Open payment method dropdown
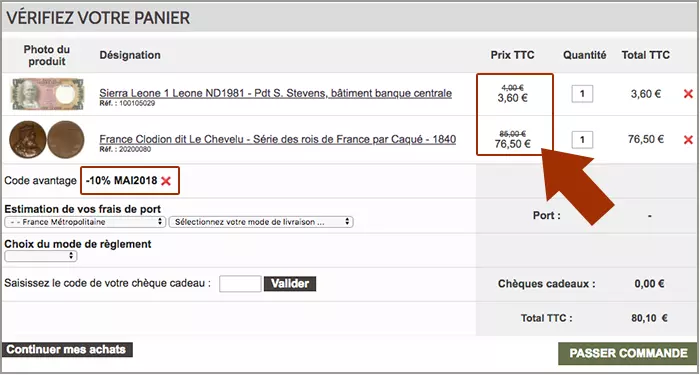This screenshot has width=700, height=375. coord(41,256)
